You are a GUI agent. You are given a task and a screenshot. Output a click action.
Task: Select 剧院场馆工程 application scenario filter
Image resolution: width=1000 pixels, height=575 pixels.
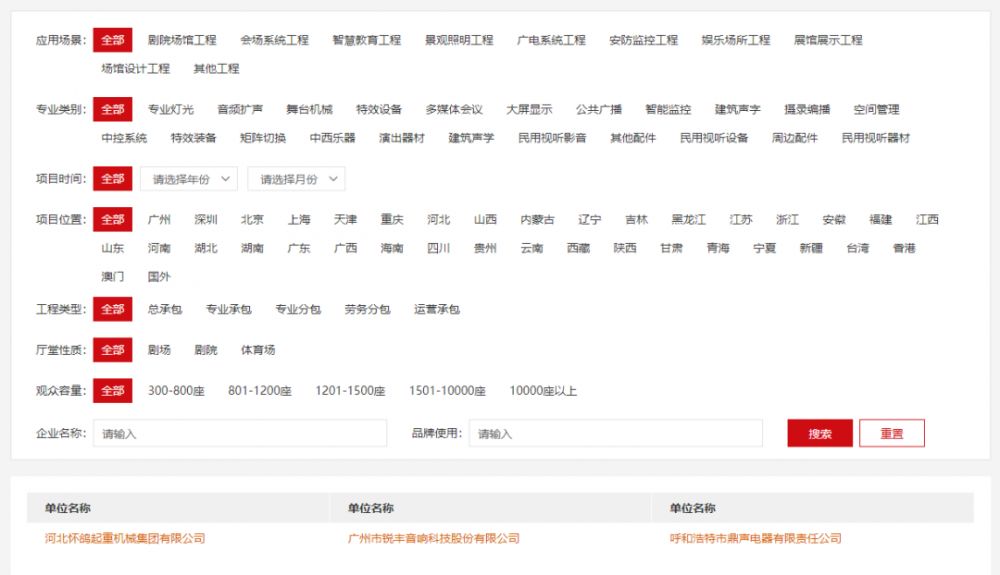tap(181, 40)
